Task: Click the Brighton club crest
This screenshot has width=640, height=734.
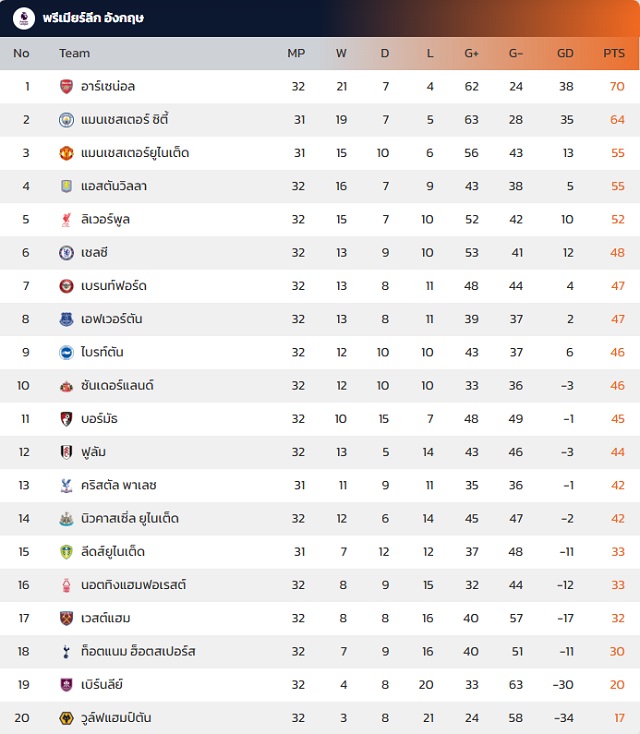Action: tap(66, 352)
